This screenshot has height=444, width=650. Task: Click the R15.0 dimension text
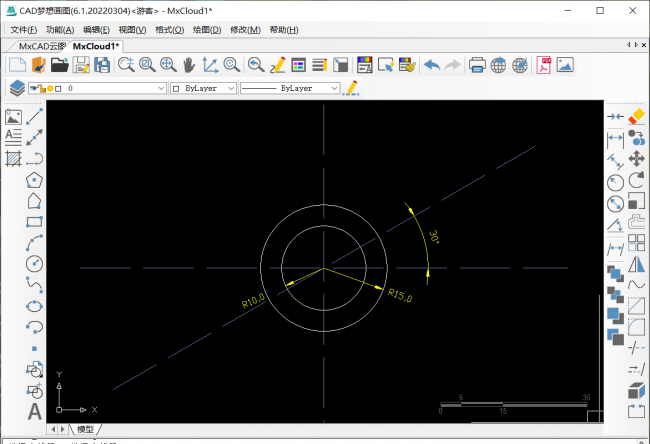point(400,296)
